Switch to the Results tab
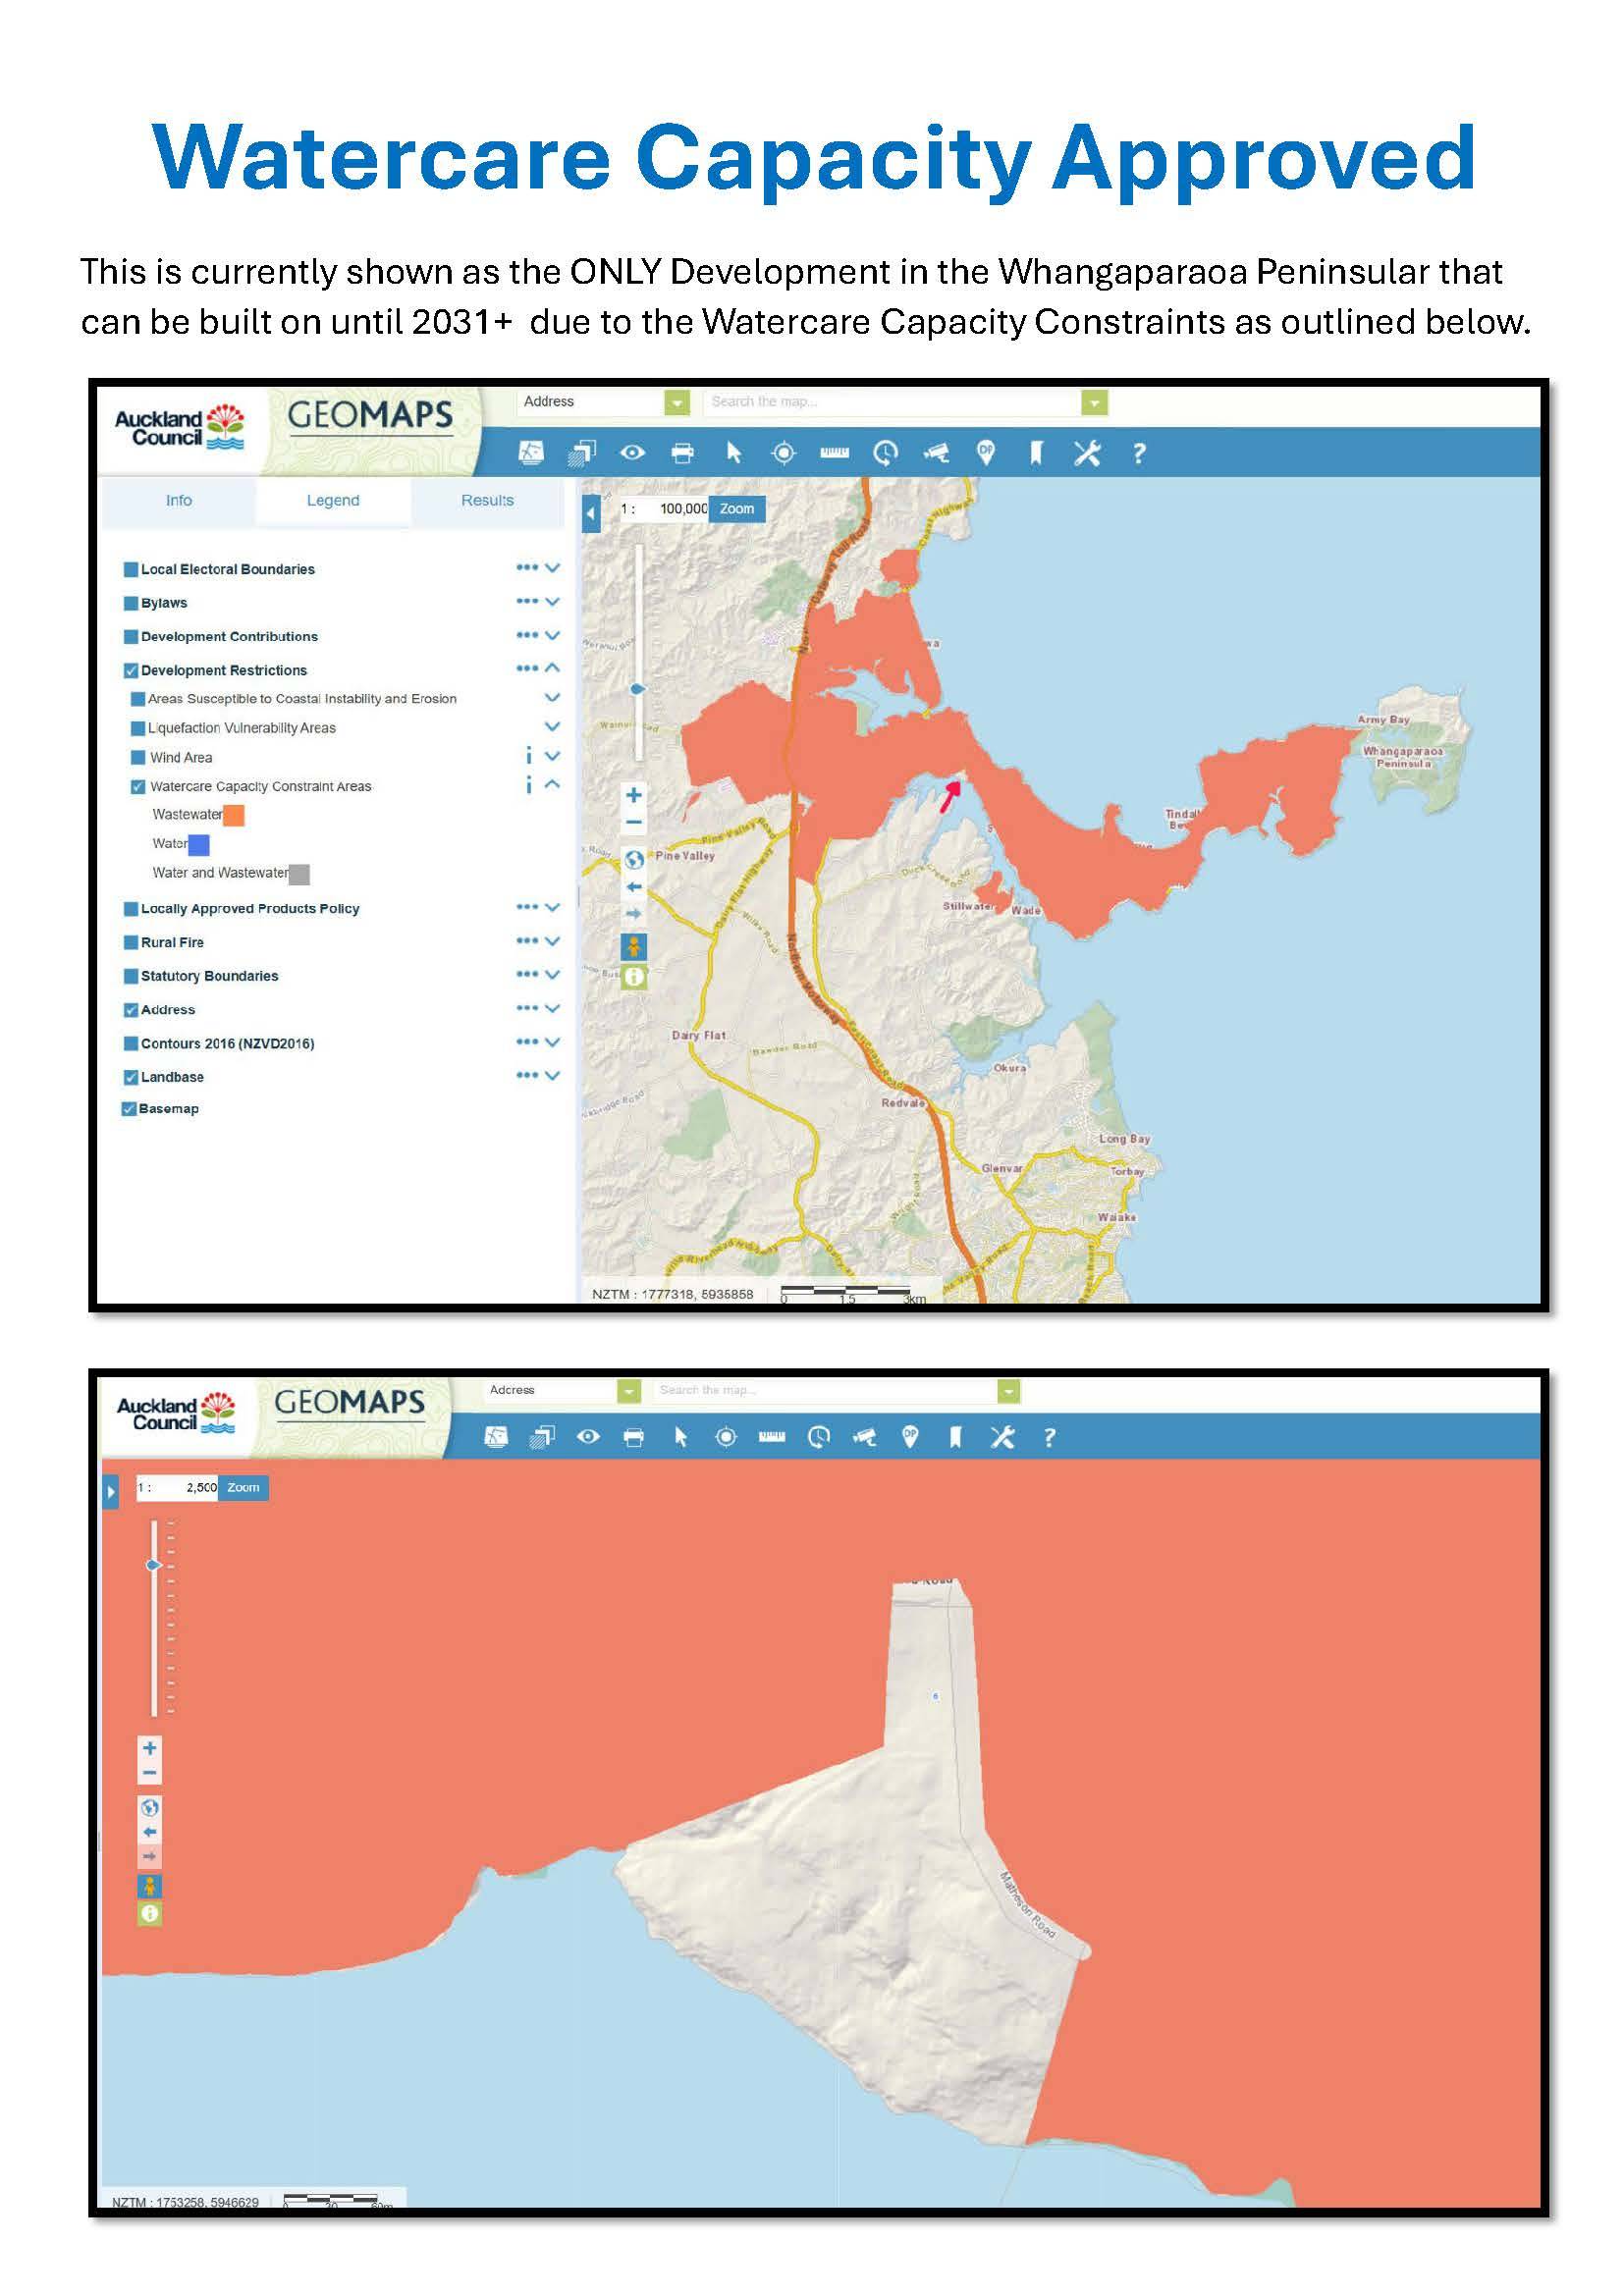1624x2296 pixels. coord(487,500)
